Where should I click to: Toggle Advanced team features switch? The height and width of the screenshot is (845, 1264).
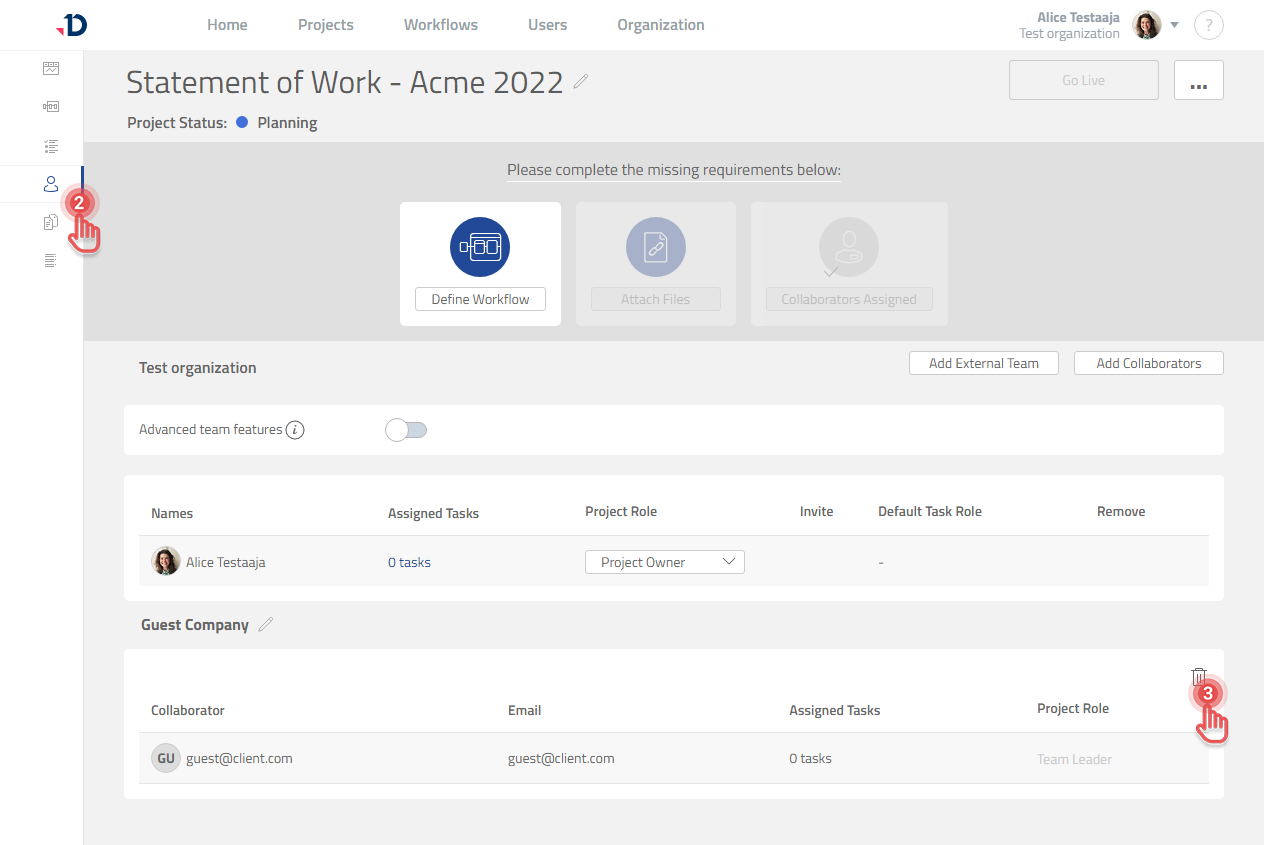[406, 430]
